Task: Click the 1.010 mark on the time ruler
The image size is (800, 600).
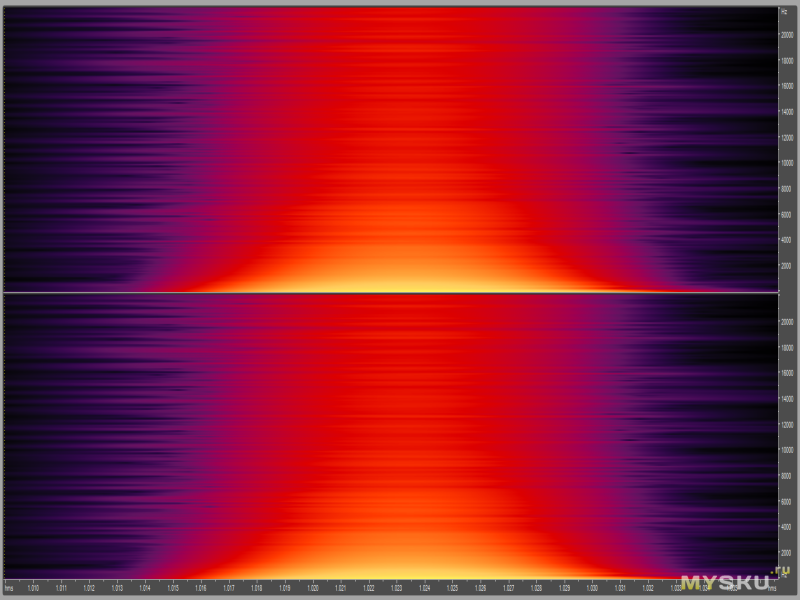Action: tap(36, 588)
